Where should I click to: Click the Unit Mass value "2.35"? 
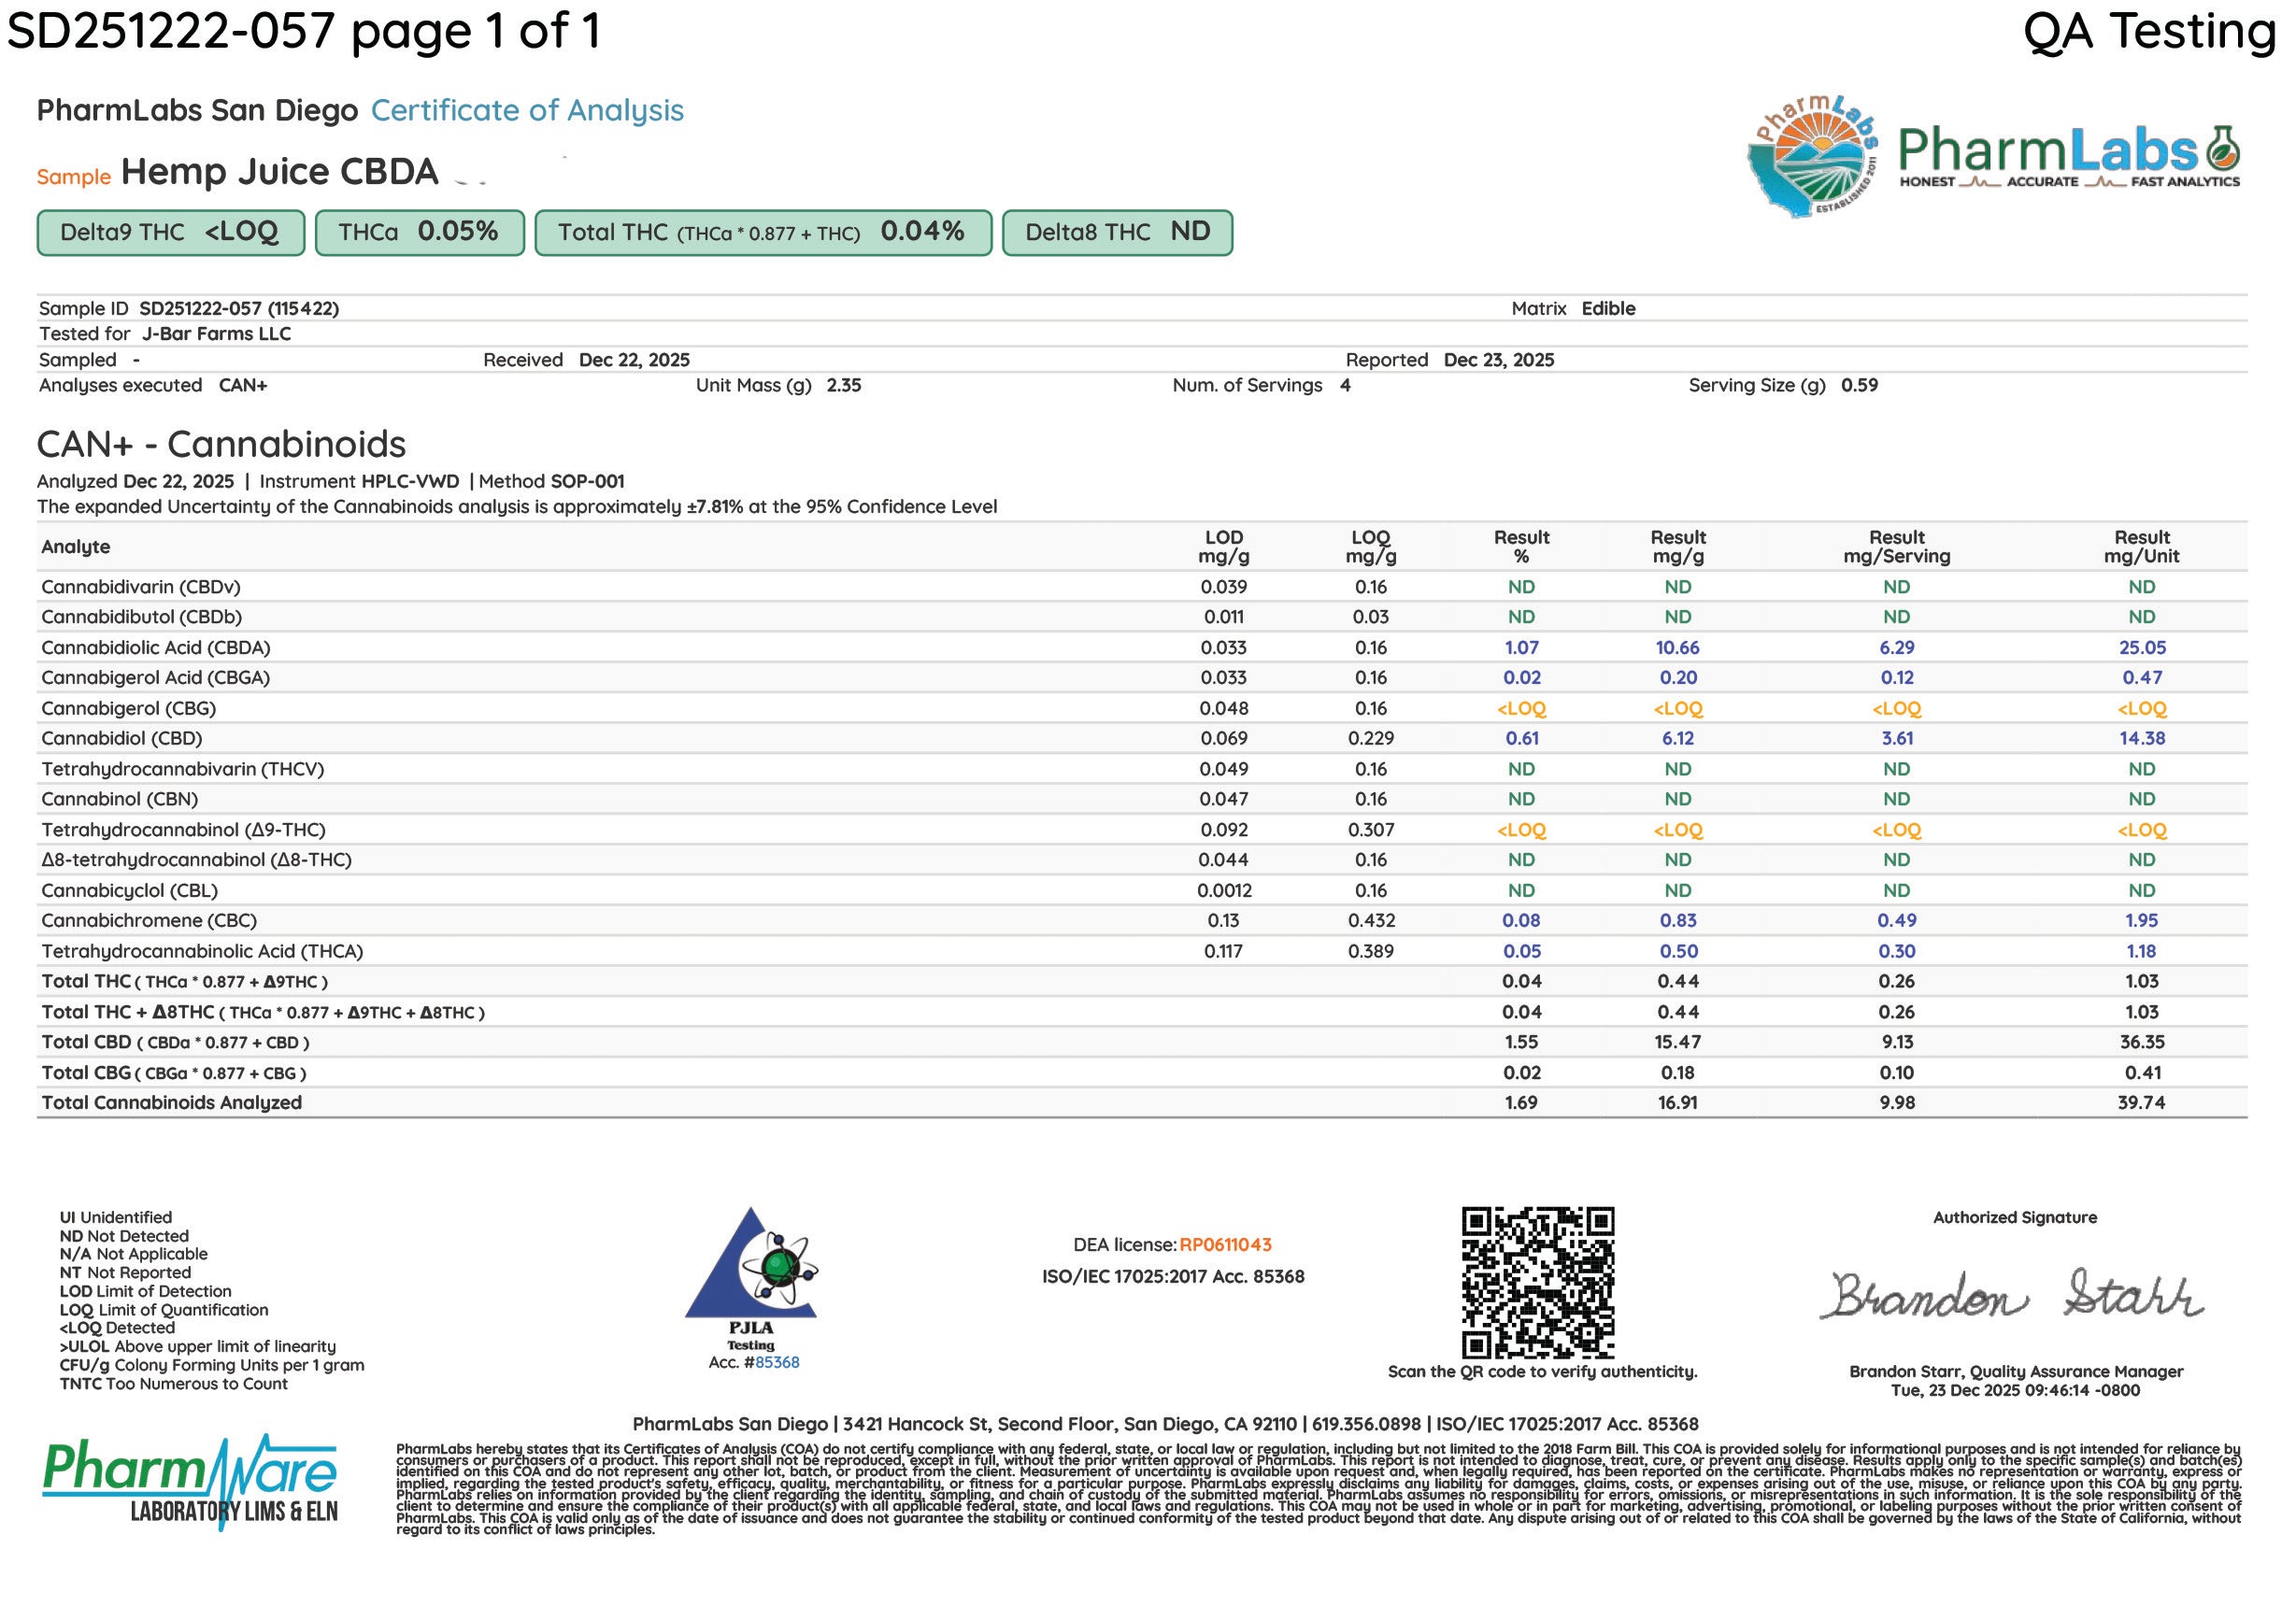(844, 385)
